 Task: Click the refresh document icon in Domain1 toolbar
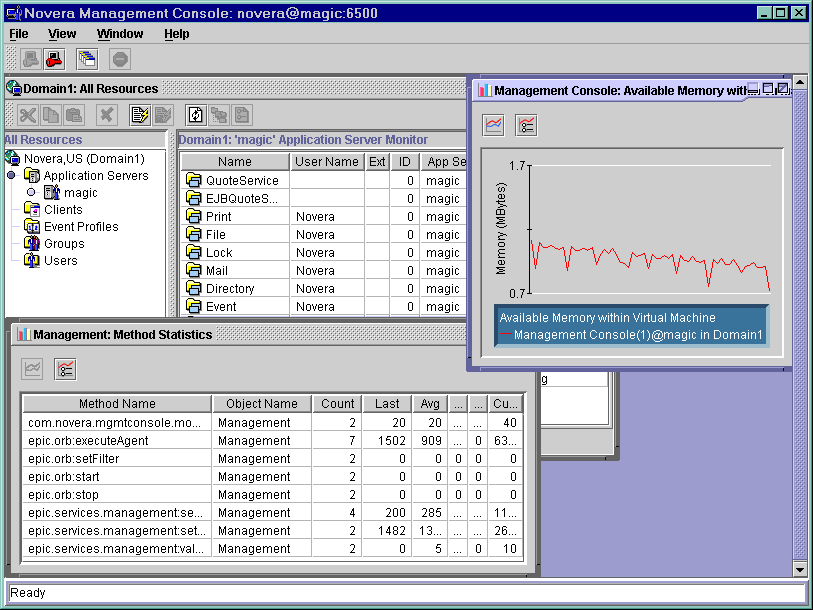[195, 115]
